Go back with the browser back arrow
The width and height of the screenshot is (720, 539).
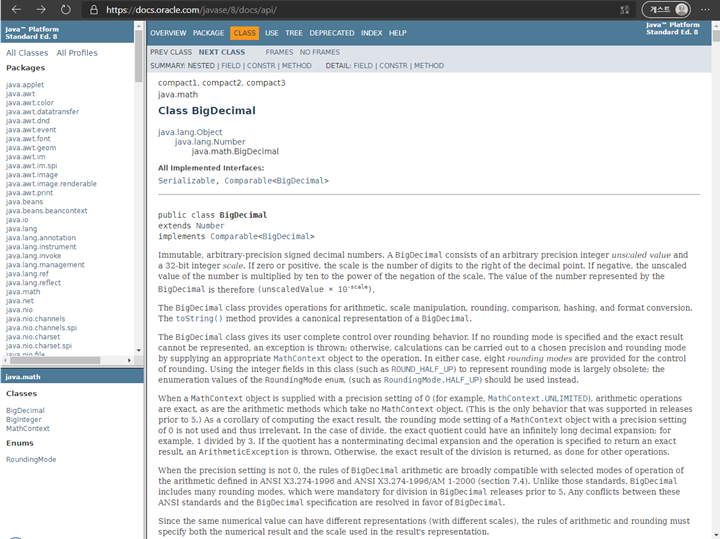(x=17, y=10)
